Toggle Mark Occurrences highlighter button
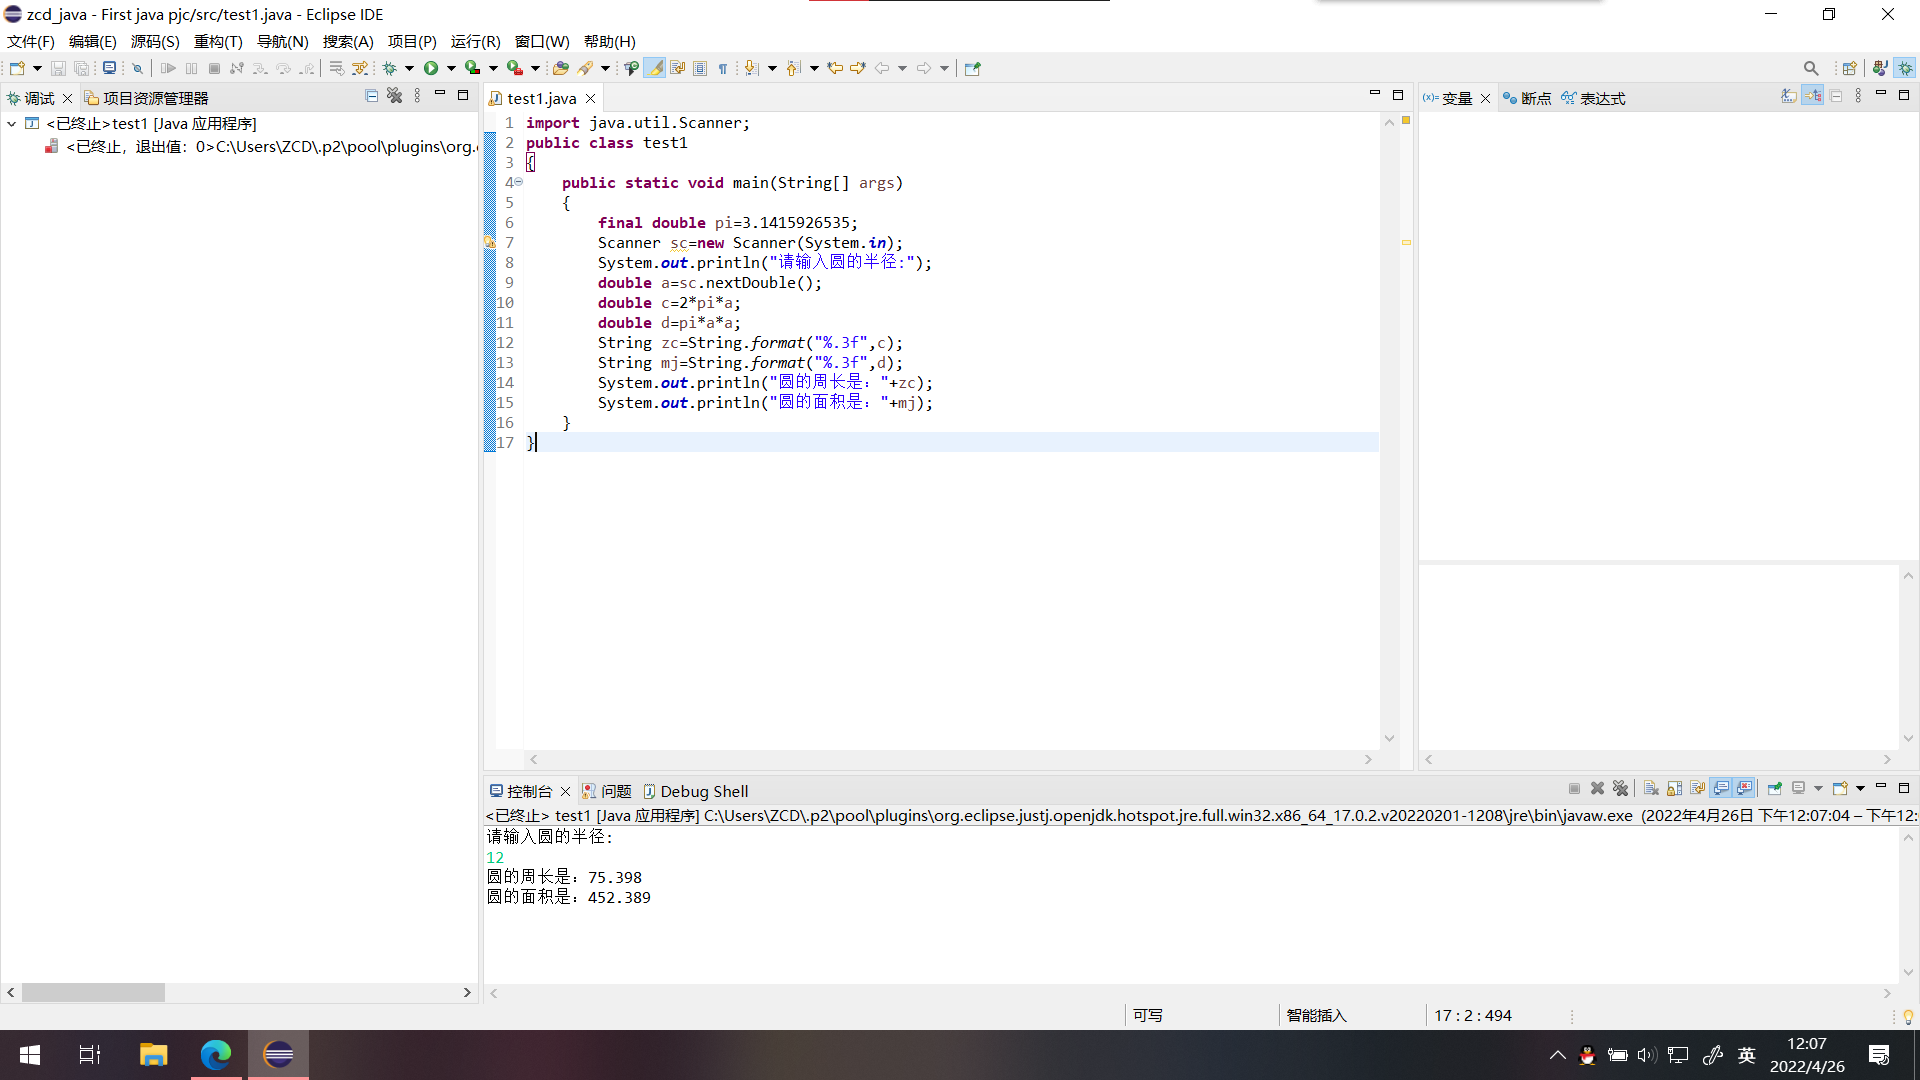Viewport: 1920px width, 1080px height. 654,68
